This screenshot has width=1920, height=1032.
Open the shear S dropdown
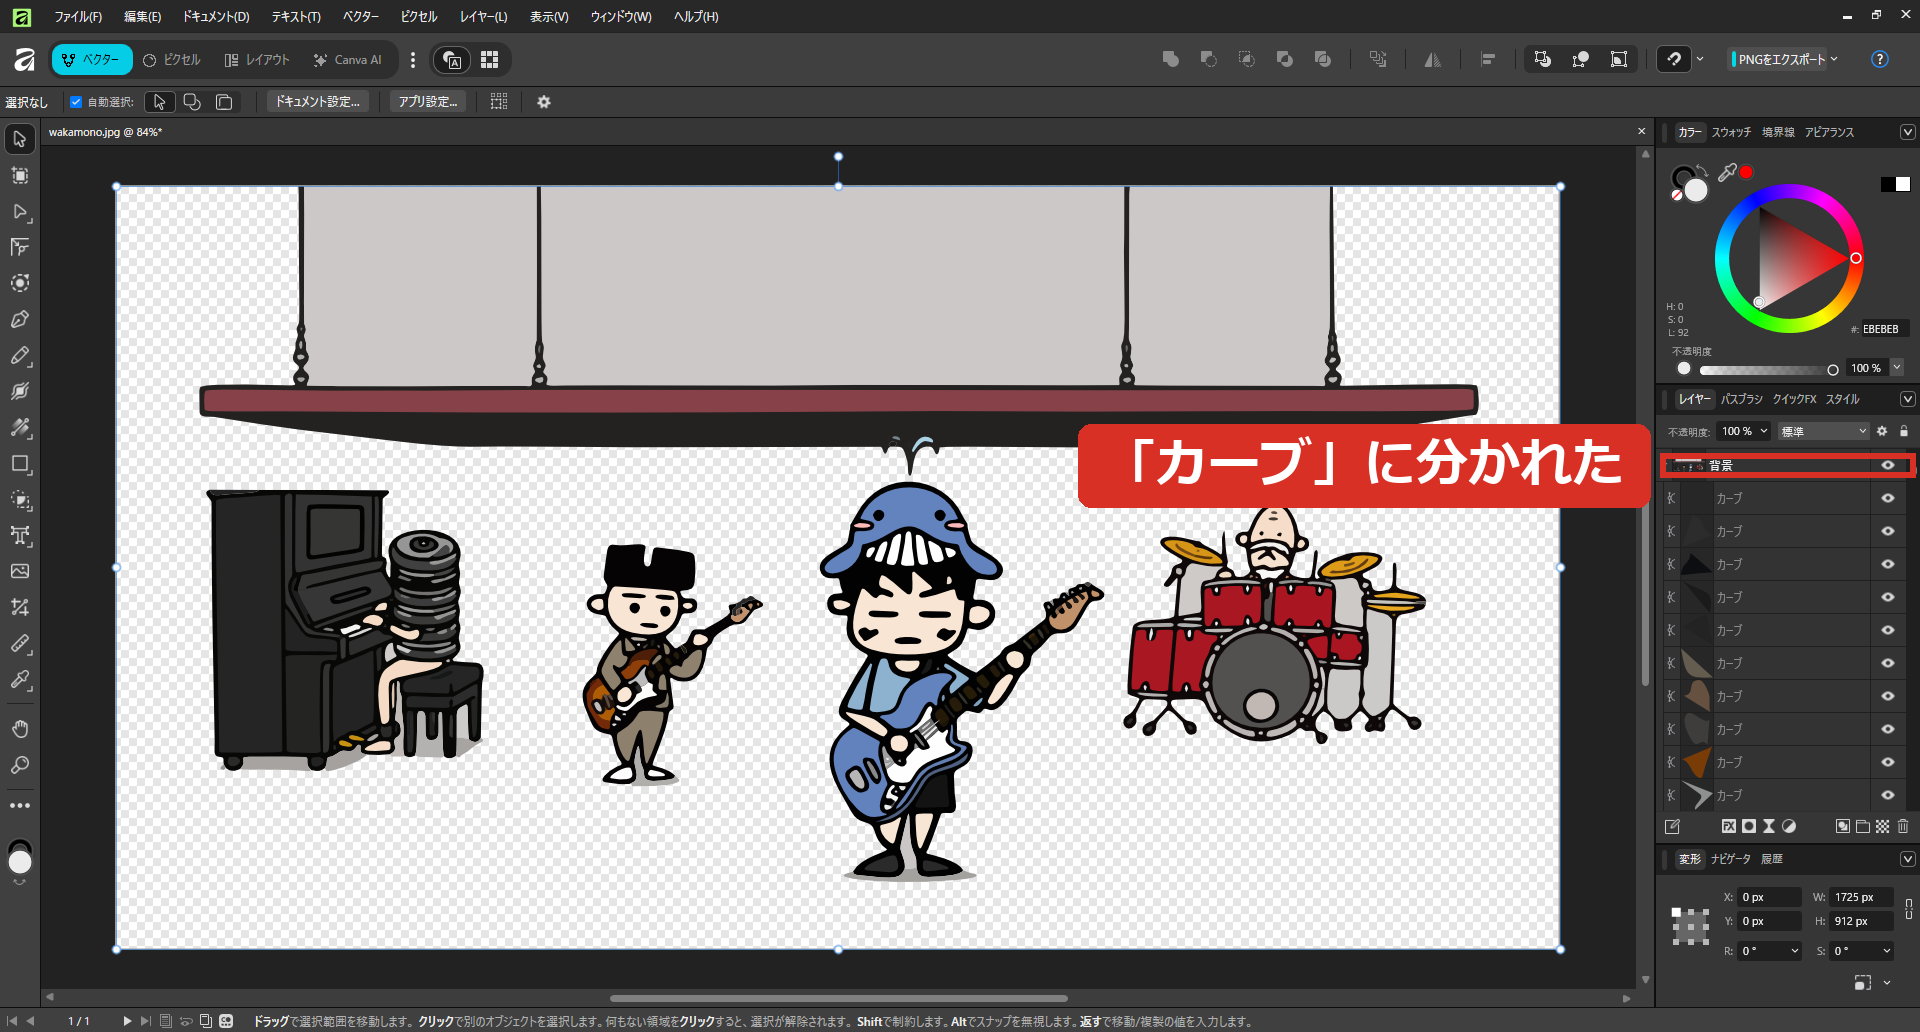pyautogui.click(x=1886, y=951)
